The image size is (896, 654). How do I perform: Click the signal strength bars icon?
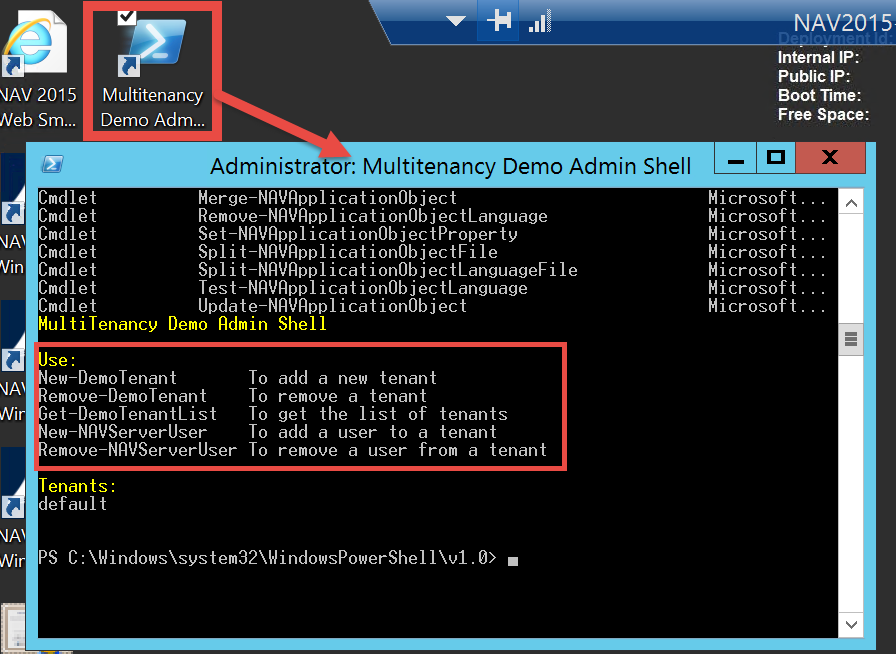(540, 21)
